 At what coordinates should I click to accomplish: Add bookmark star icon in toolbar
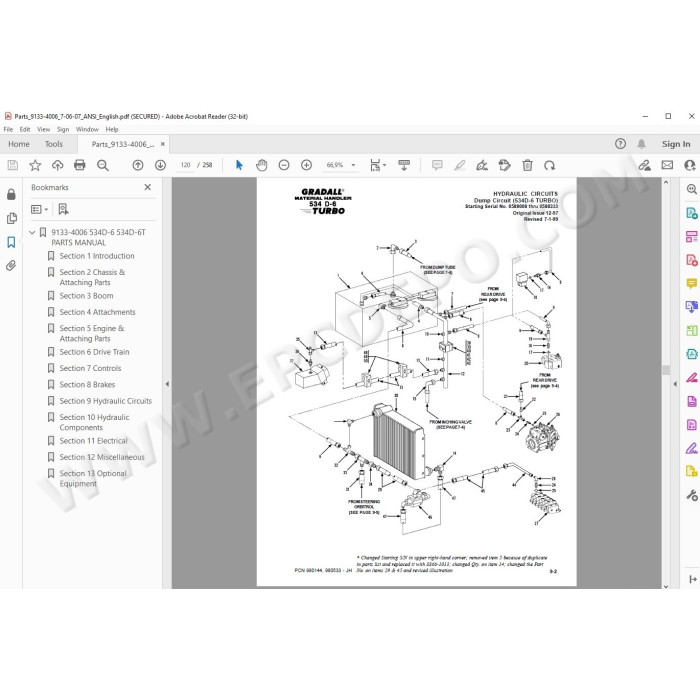(x=35, y=165)
